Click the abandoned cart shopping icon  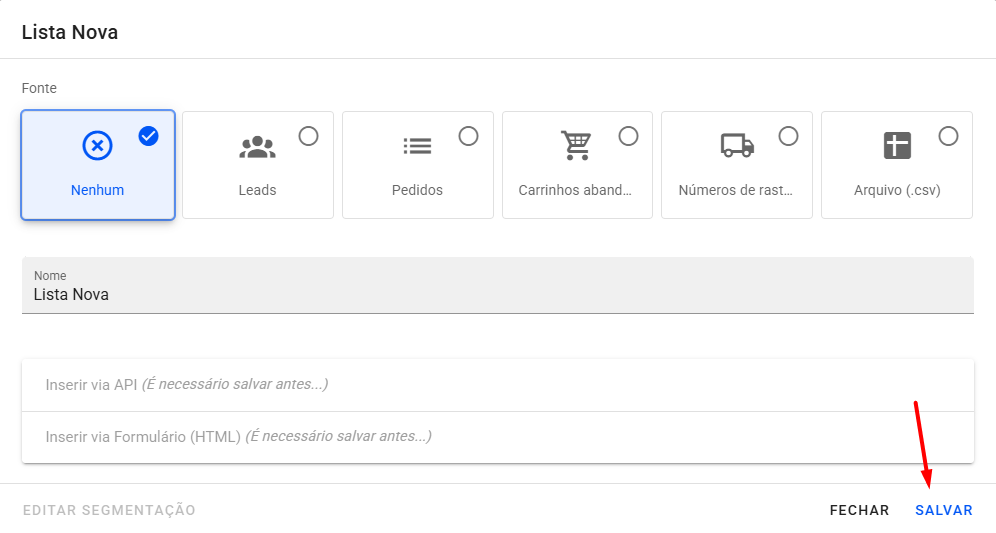(x=576, y=146)
